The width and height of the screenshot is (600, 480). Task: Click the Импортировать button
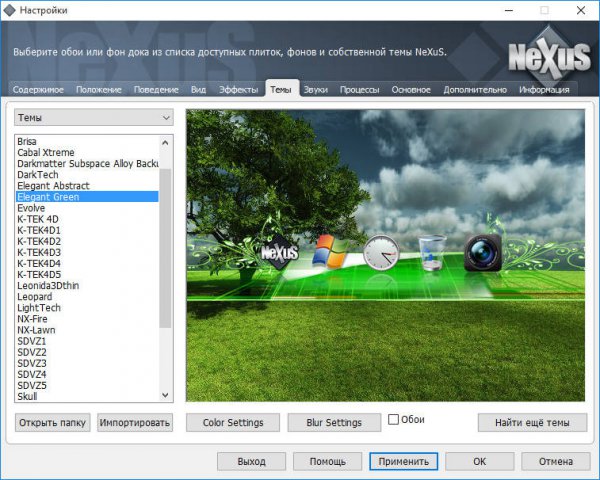(135, 423)
